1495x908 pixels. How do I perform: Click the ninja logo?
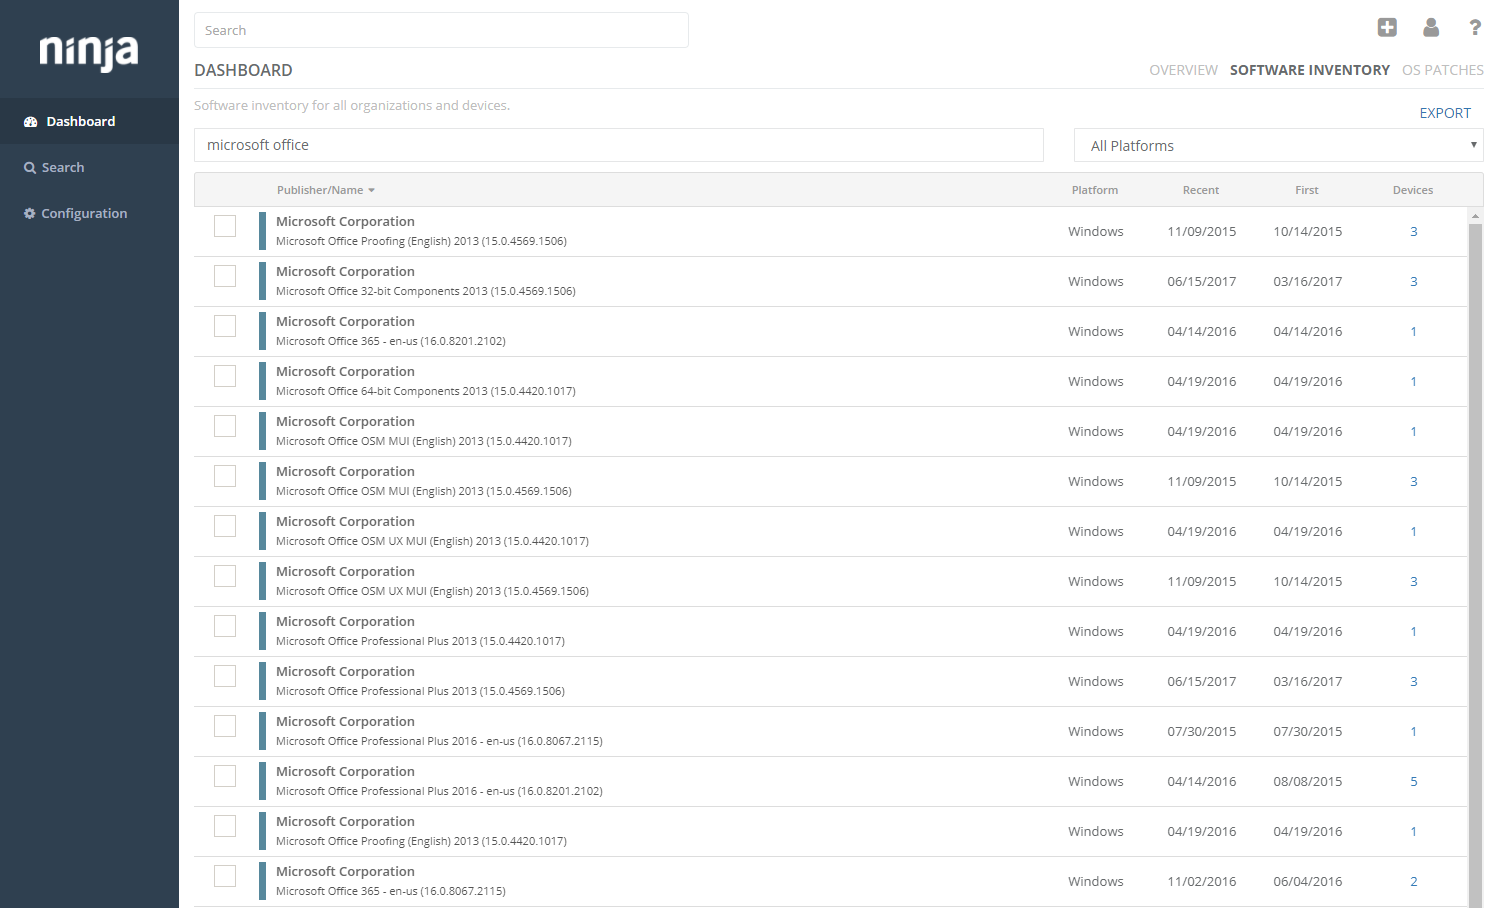point(89,51)
